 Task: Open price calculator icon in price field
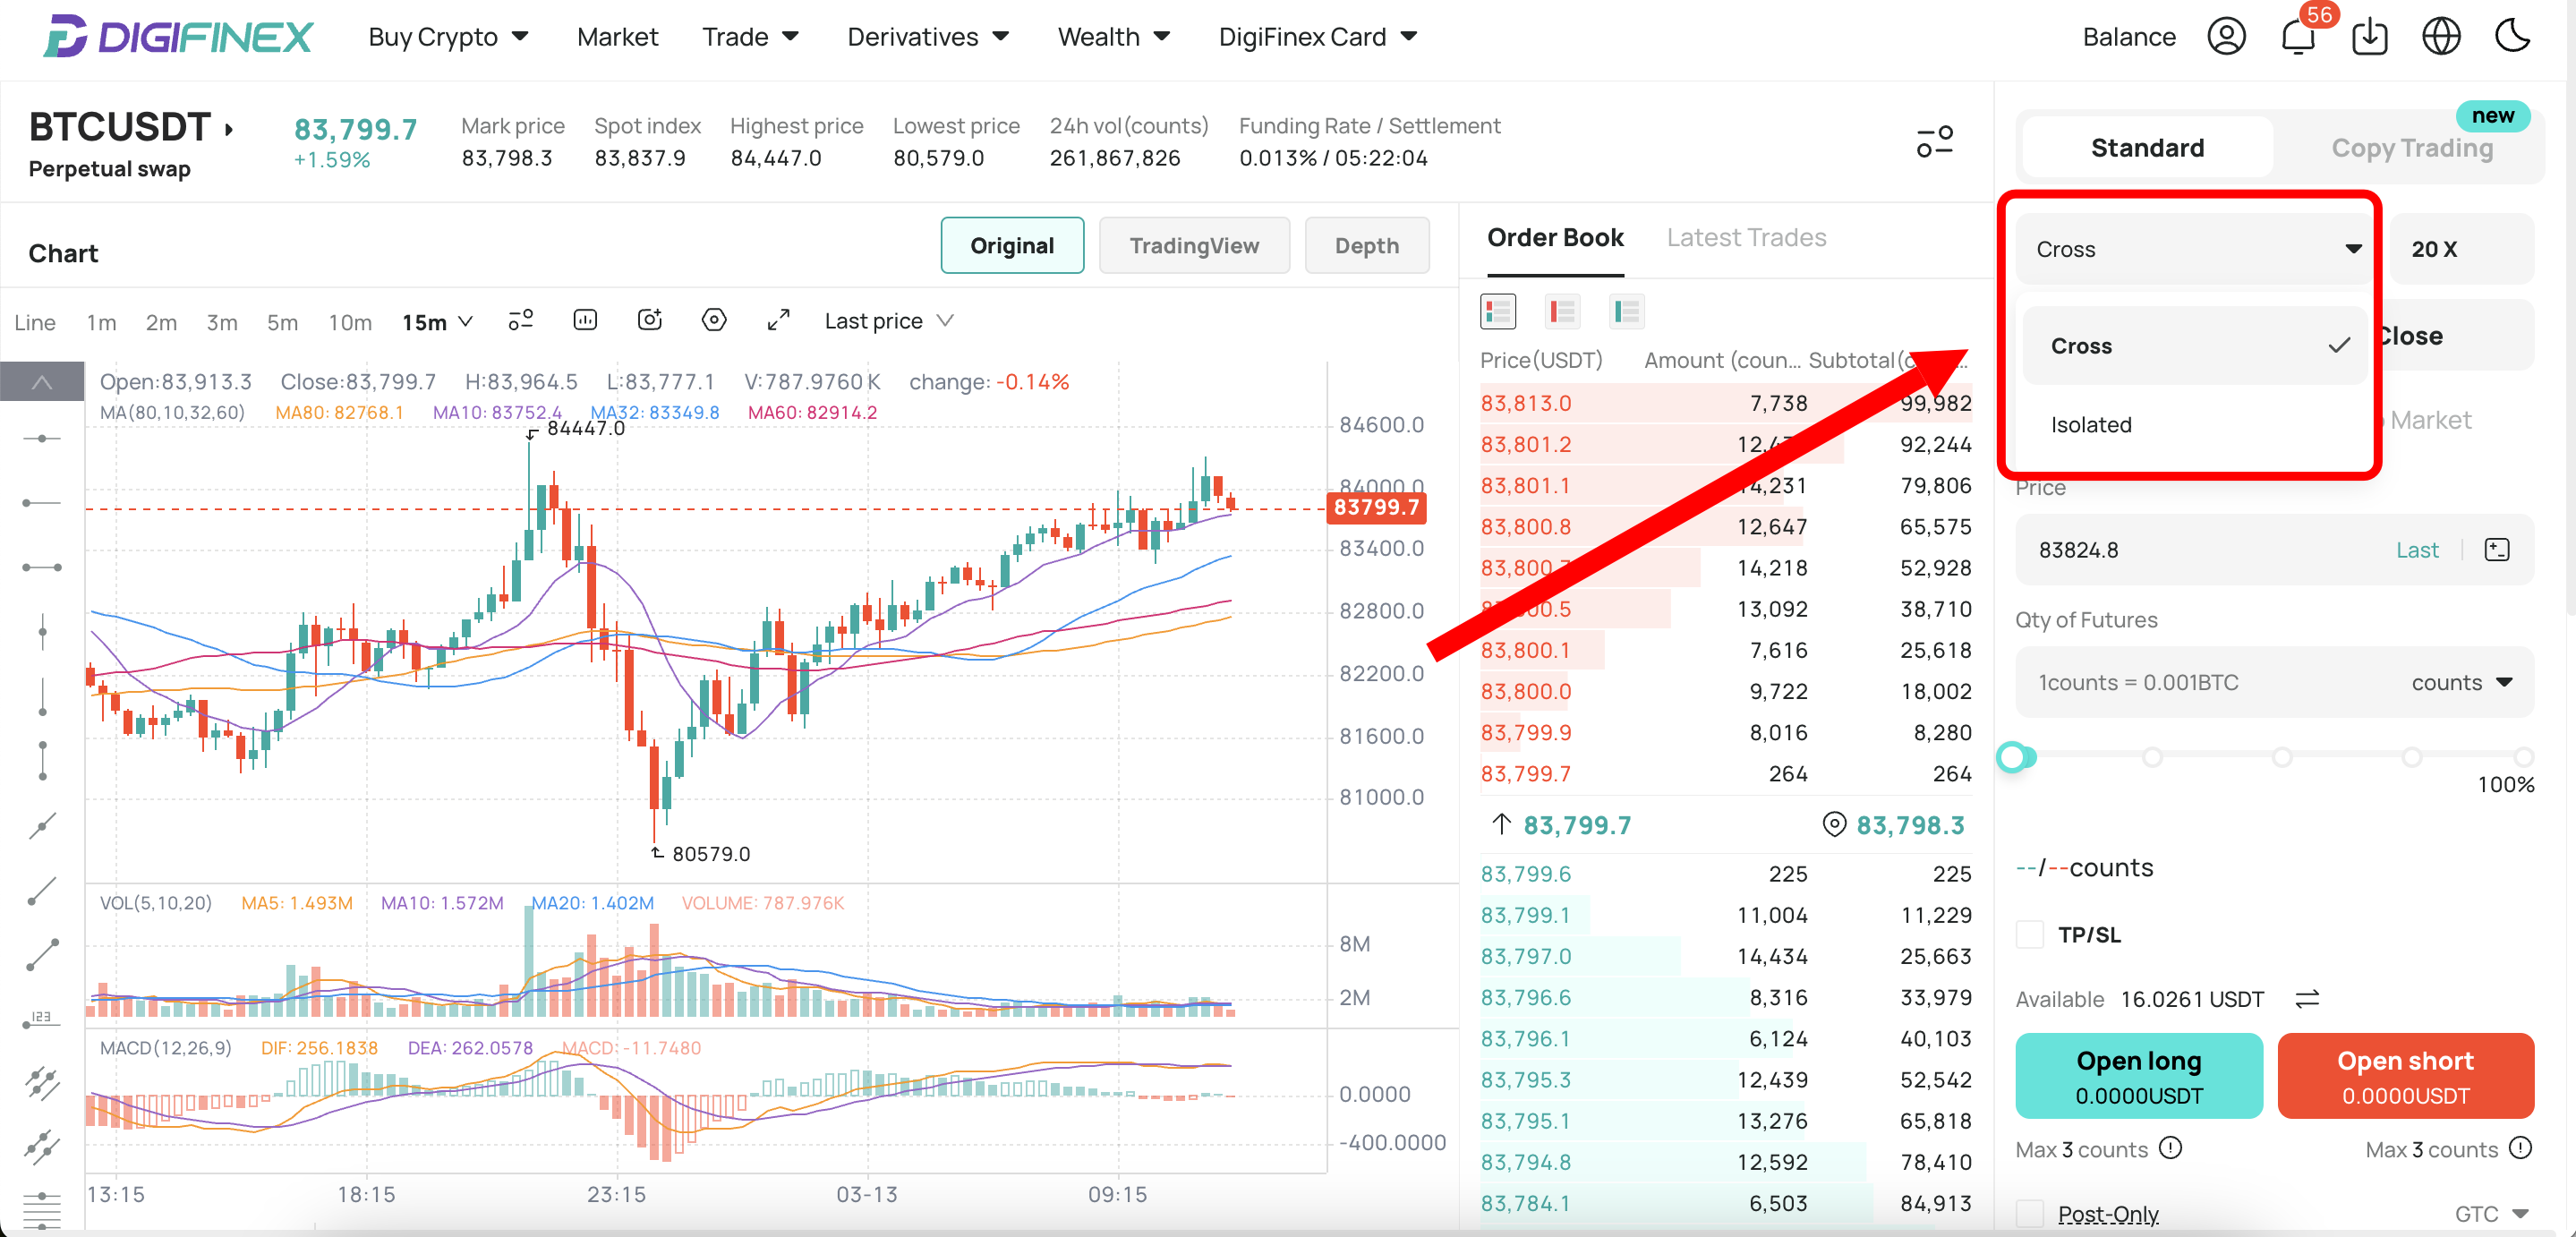(2497, 550)
